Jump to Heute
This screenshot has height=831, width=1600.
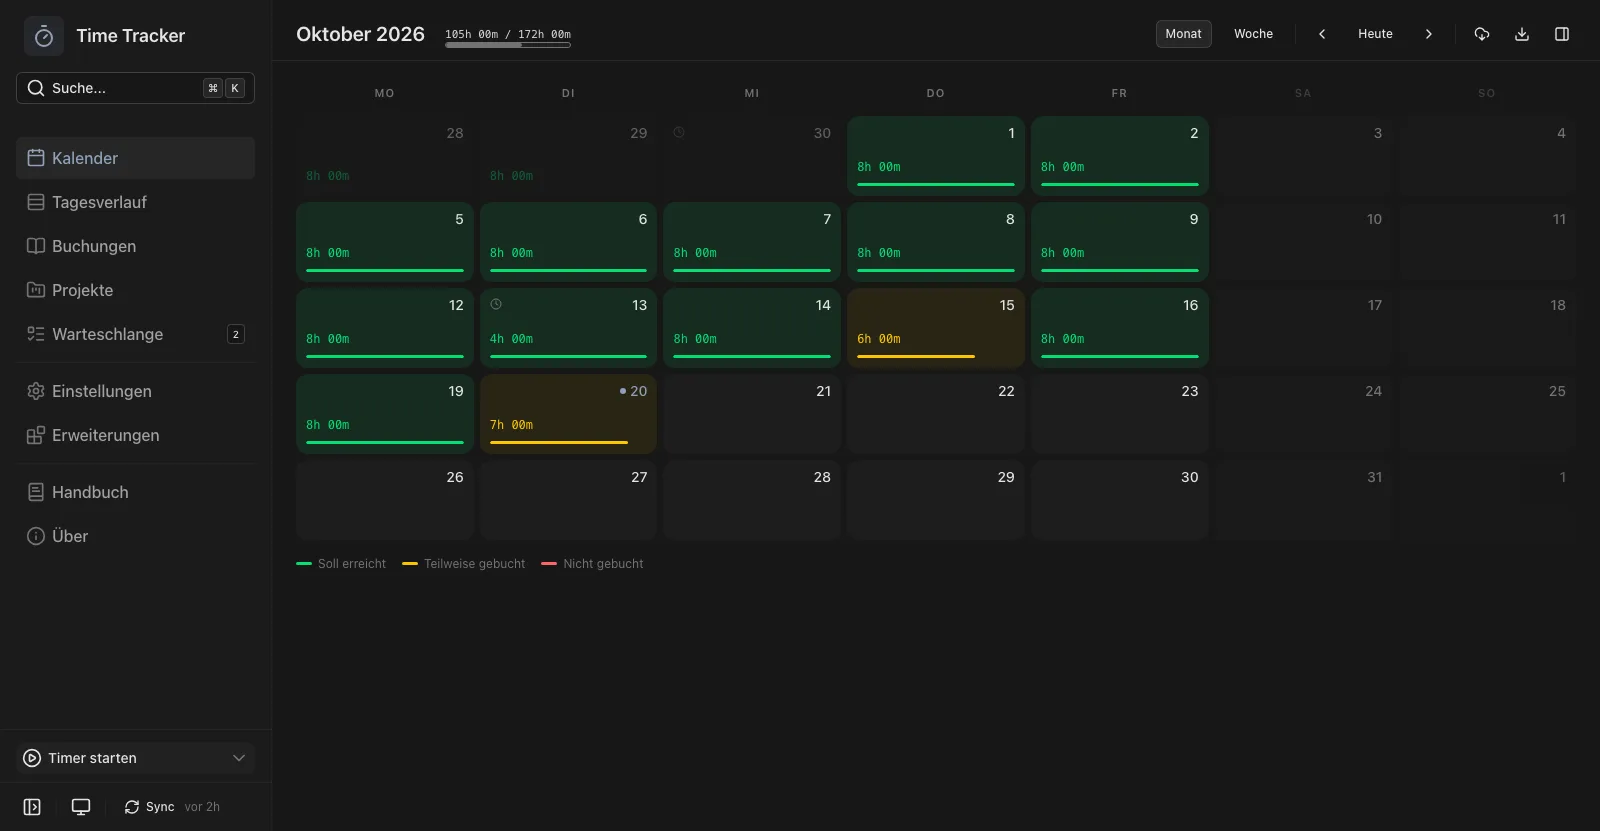[1375, 34]
